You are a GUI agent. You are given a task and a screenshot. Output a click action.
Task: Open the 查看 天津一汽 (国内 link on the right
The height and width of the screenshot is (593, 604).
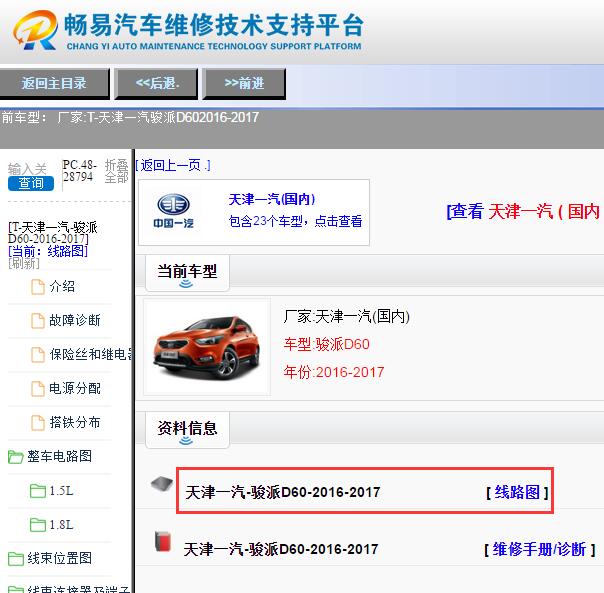(x=524, y=211)
